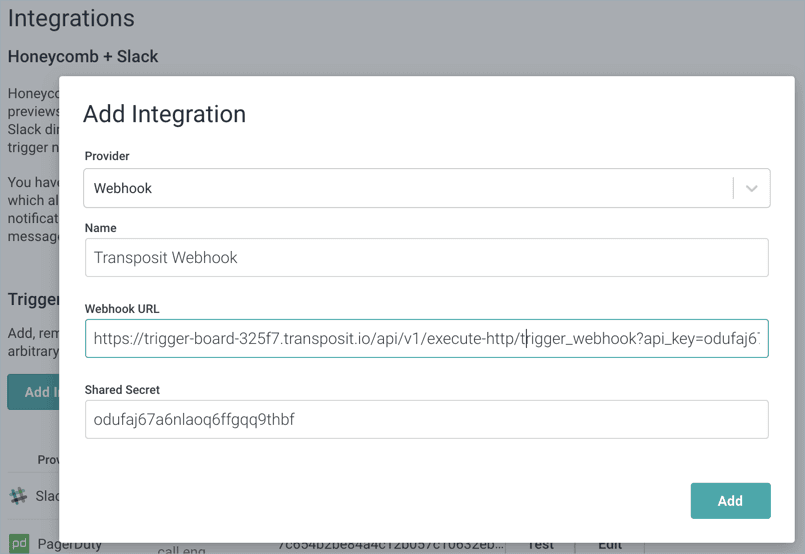Viewport: 805px width, 554px height.
Task: Click the PagerDuty logo icon
Action: pos(18,545)
